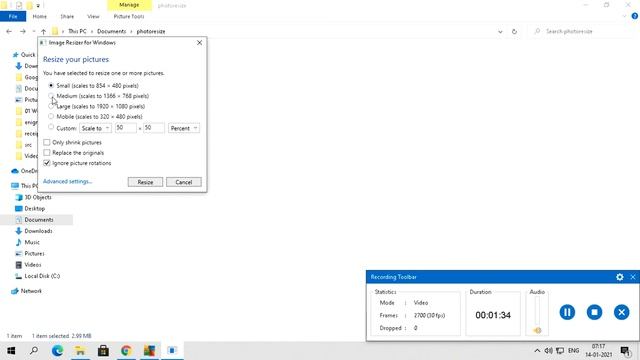Close the Image Resizer dialog

point(199,42)
